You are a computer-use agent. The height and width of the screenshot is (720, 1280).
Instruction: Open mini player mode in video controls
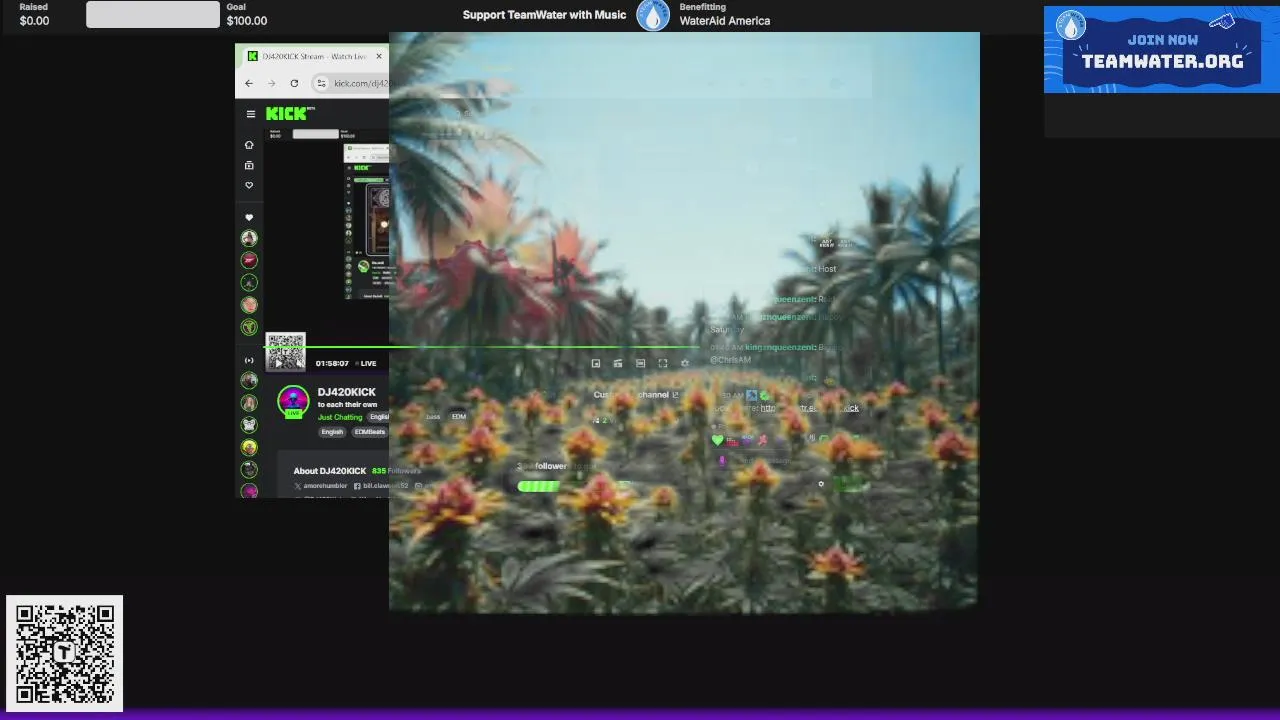(596, 363)
